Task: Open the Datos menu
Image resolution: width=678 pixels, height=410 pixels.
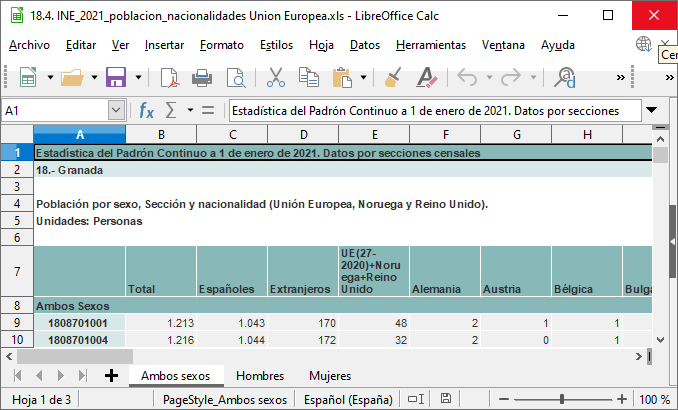Action: click(365, 45)
